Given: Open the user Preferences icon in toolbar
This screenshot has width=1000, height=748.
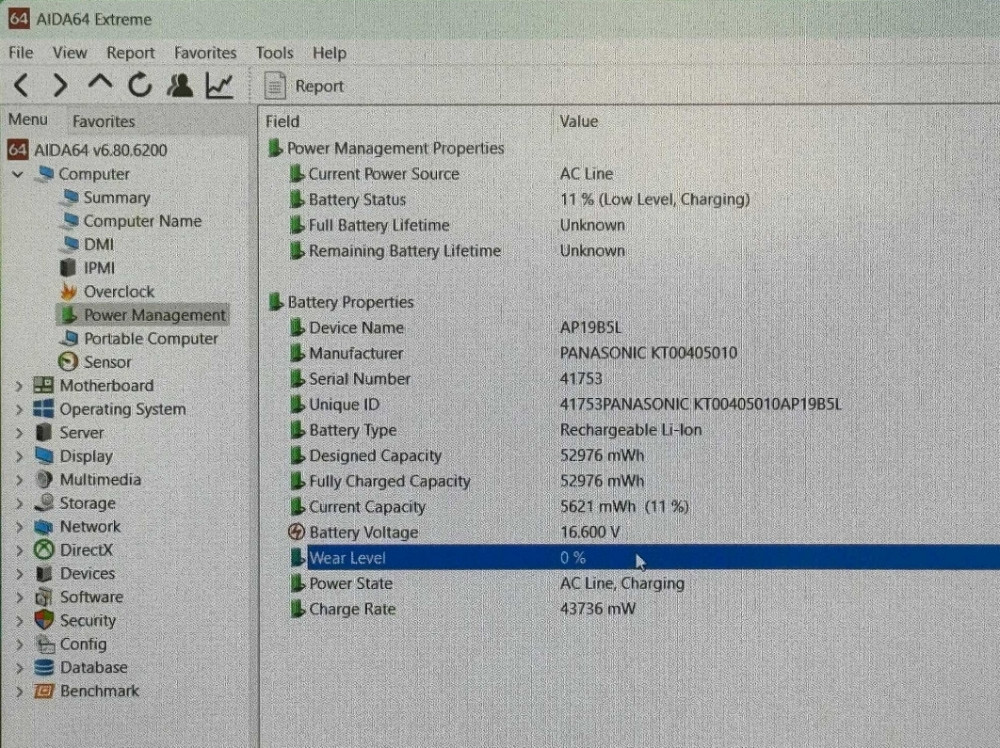Looking at the screenshot, I should click(x=180, y=86).
